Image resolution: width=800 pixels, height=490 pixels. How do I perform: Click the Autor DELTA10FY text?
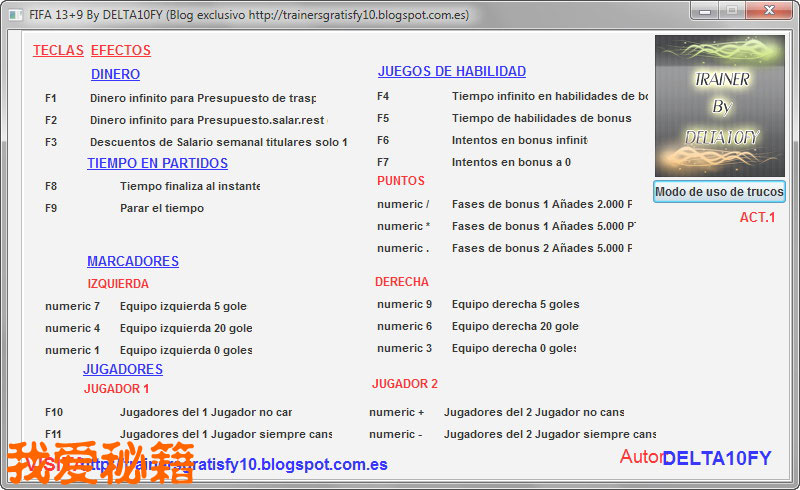[x=696, y=458]
